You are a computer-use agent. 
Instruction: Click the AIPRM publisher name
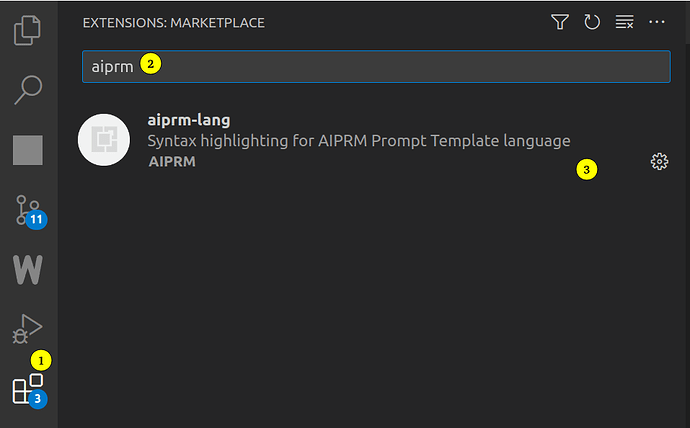click(171, 161)
